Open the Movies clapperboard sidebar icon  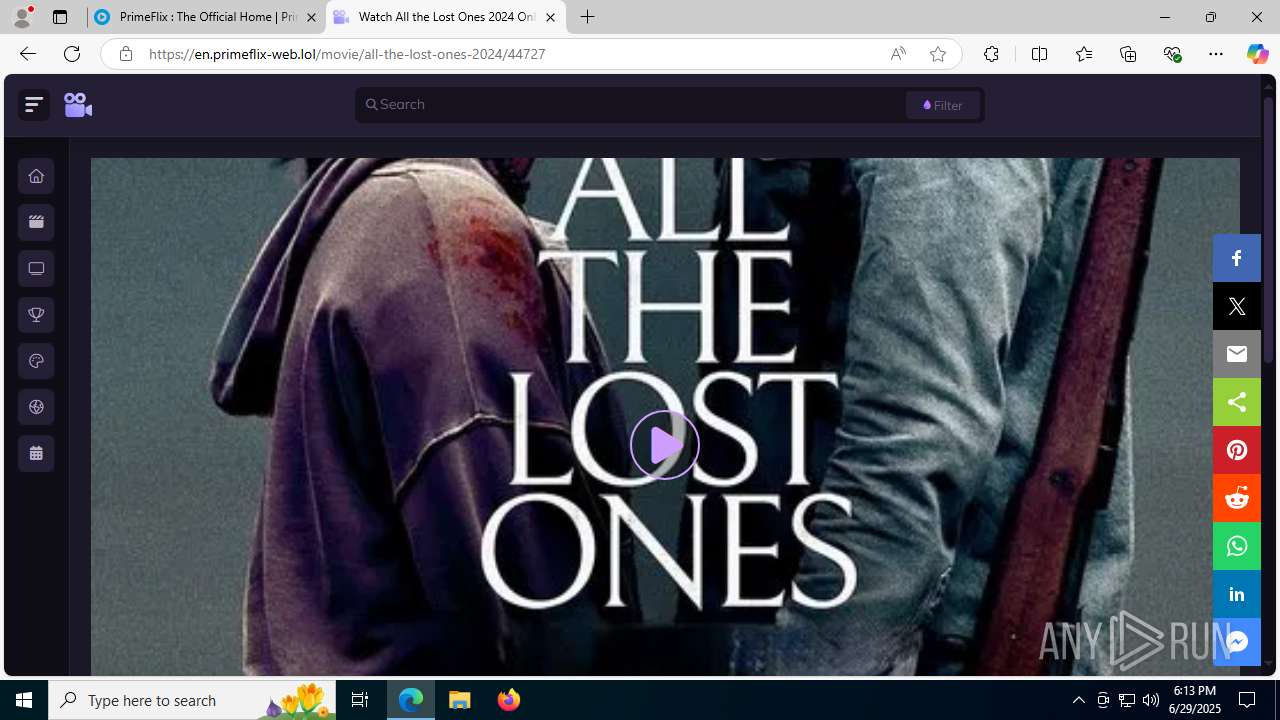click(36, 222)
